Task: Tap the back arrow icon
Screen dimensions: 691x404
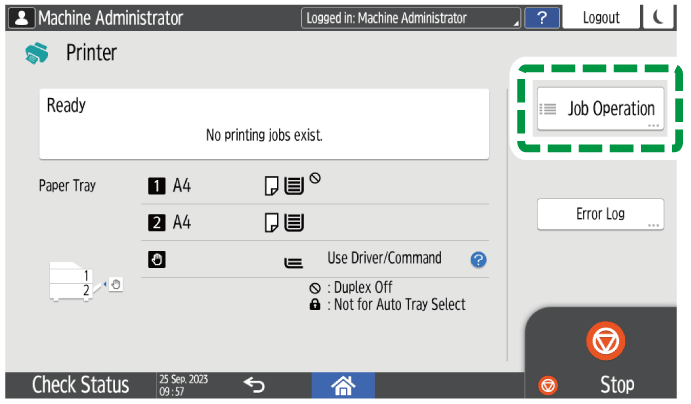Action: click(254, 384)
